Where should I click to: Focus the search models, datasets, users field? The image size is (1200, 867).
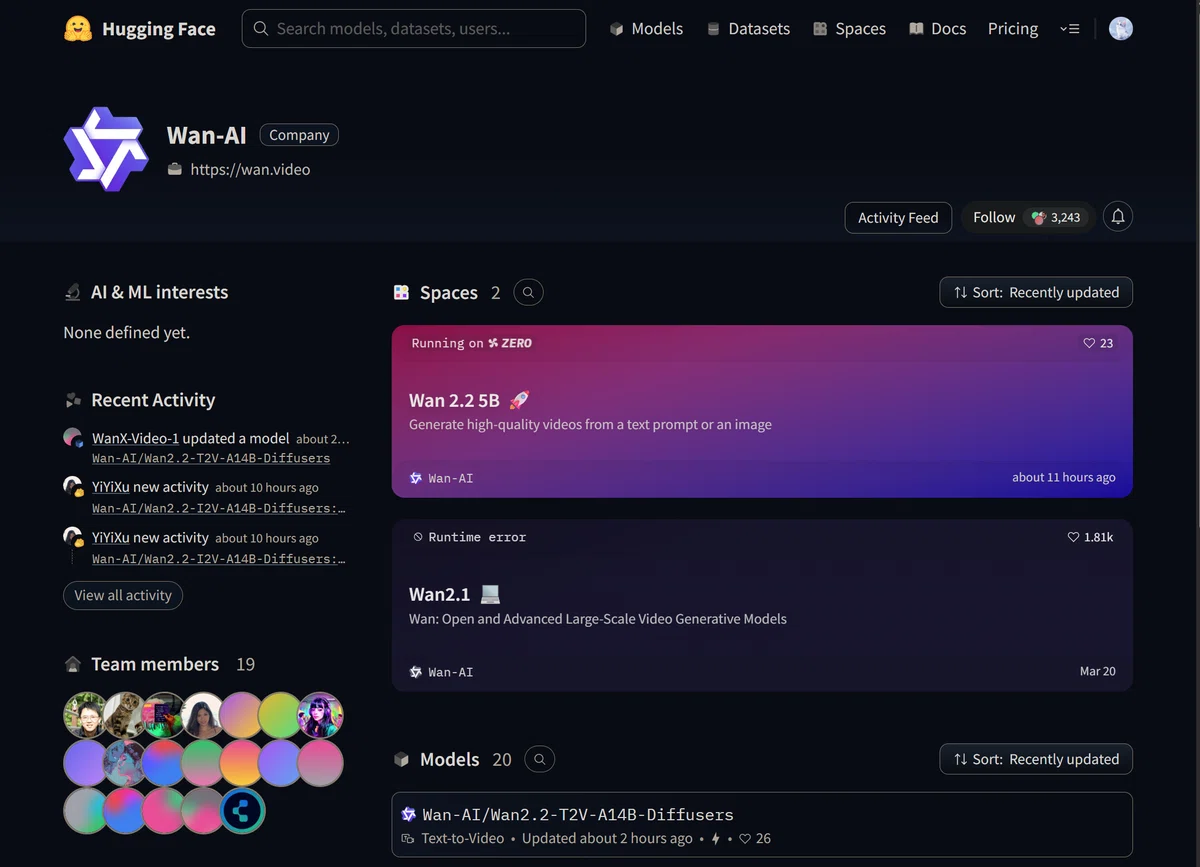414,29
